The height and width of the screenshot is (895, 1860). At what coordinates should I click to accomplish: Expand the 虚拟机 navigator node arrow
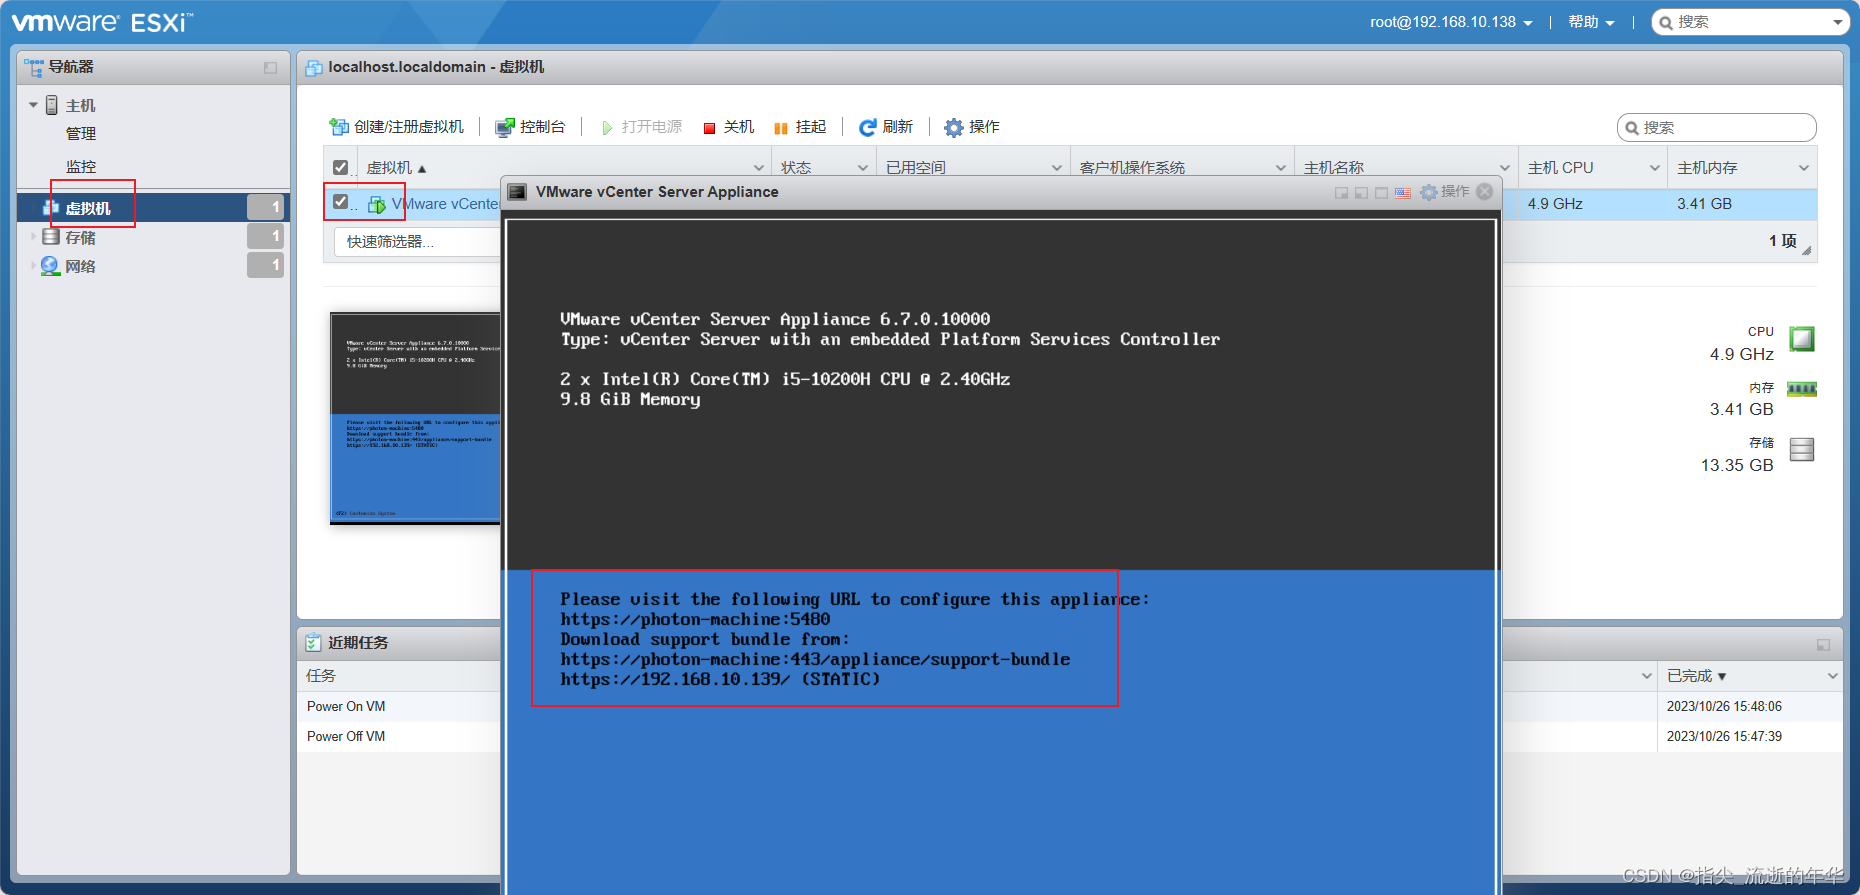point(33,208)
